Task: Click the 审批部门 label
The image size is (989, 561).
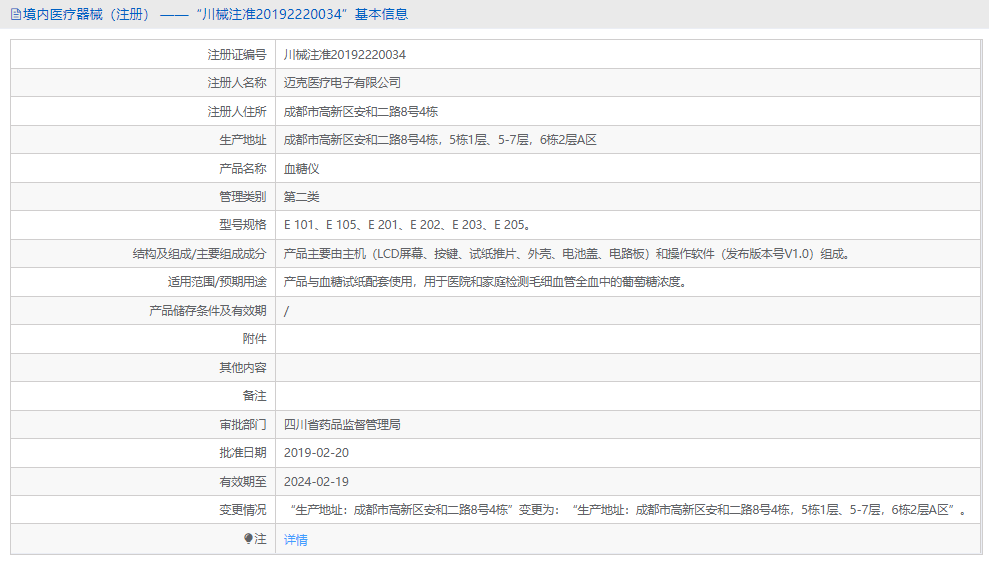Action: pos(243,425)
